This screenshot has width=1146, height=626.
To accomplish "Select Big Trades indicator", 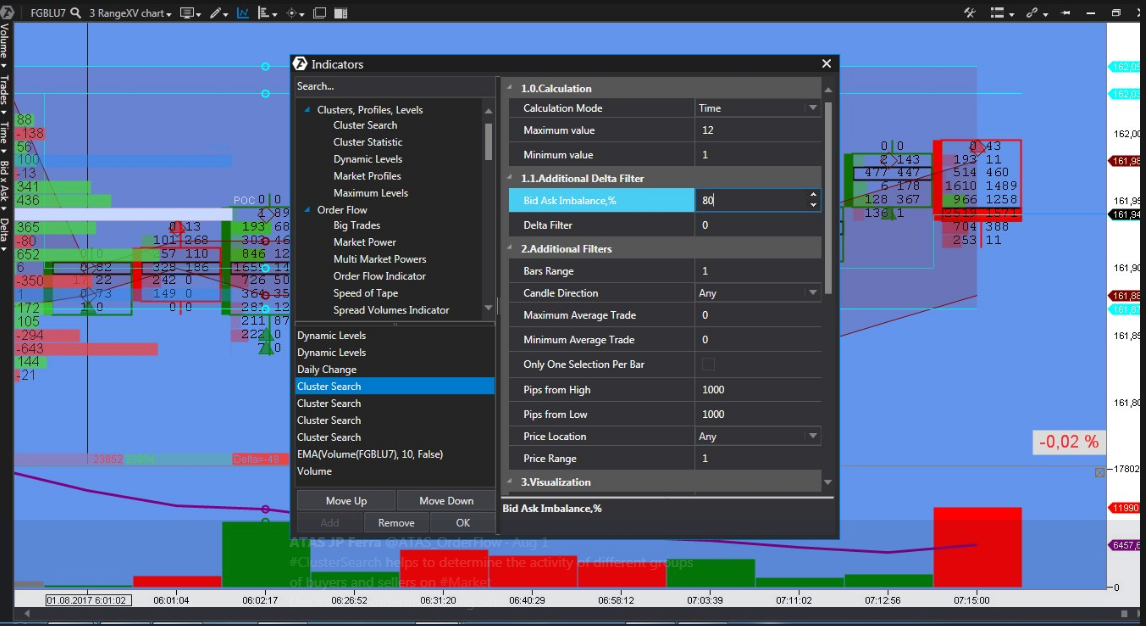I will click(x=356, y=225).
